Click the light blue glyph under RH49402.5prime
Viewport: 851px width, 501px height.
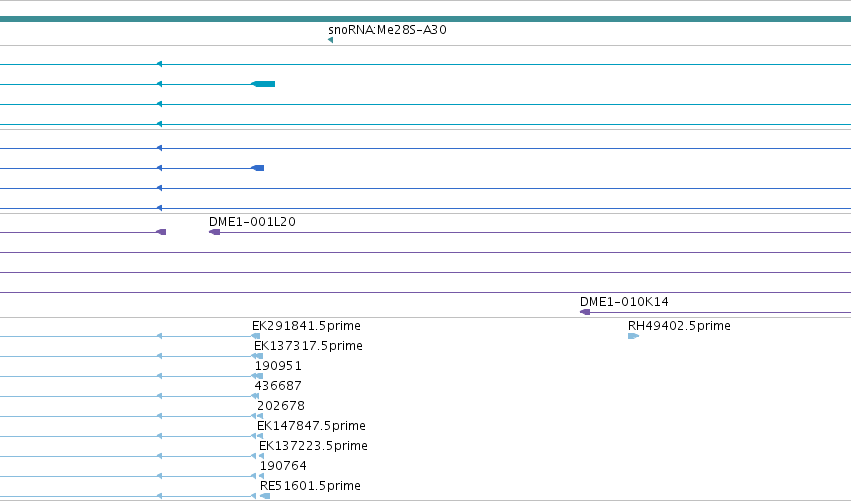tap(633, 336)
